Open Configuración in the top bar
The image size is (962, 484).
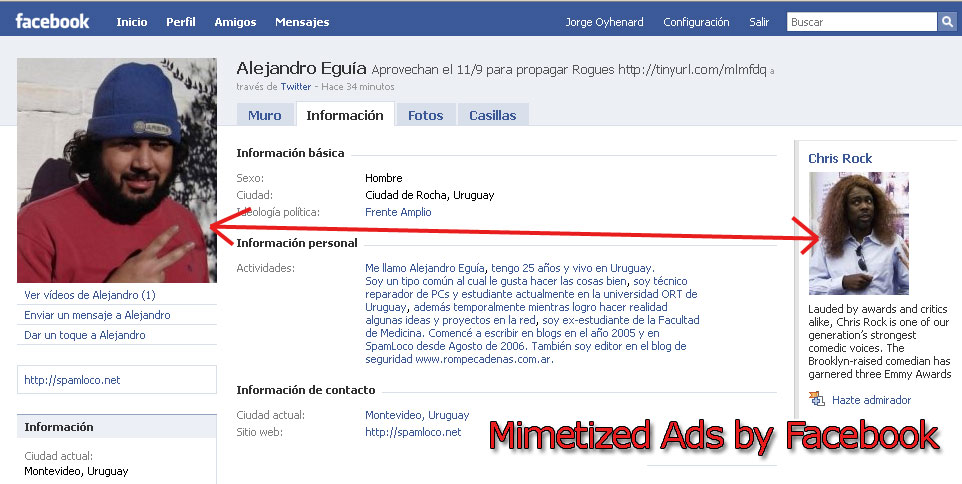pyautogui.click(x=696, y=22)
